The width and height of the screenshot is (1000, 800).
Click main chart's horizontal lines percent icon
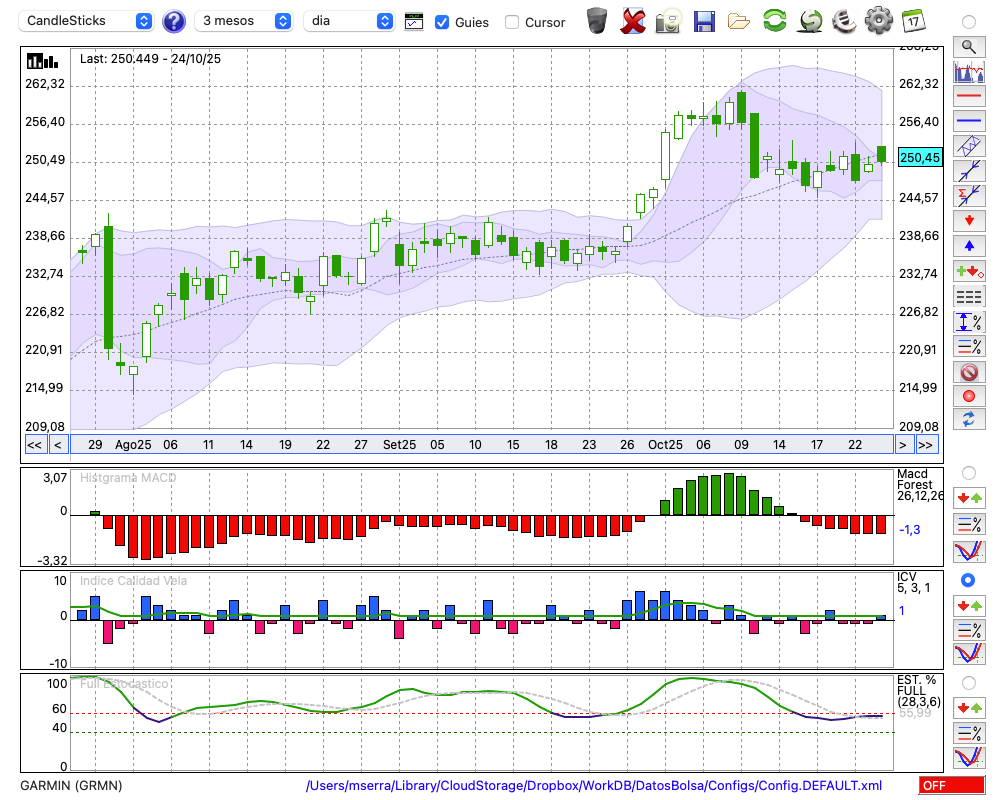969,346
